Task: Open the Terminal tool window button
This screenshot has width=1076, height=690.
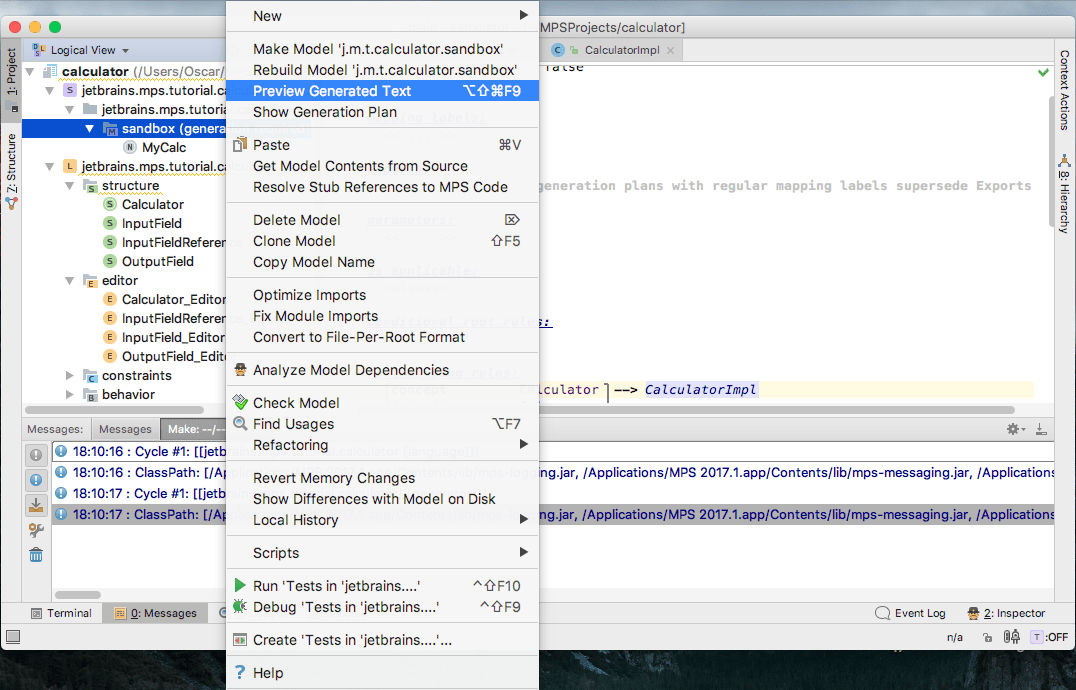Action: pyautogui.click(x=62, y=613)
